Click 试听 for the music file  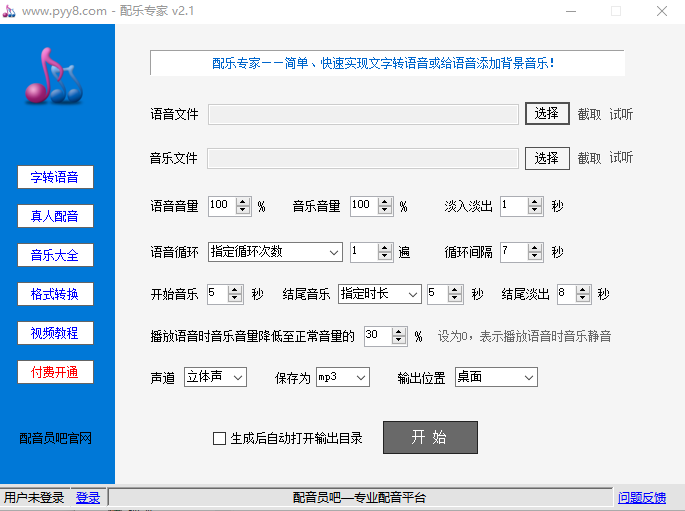point(621,157)
